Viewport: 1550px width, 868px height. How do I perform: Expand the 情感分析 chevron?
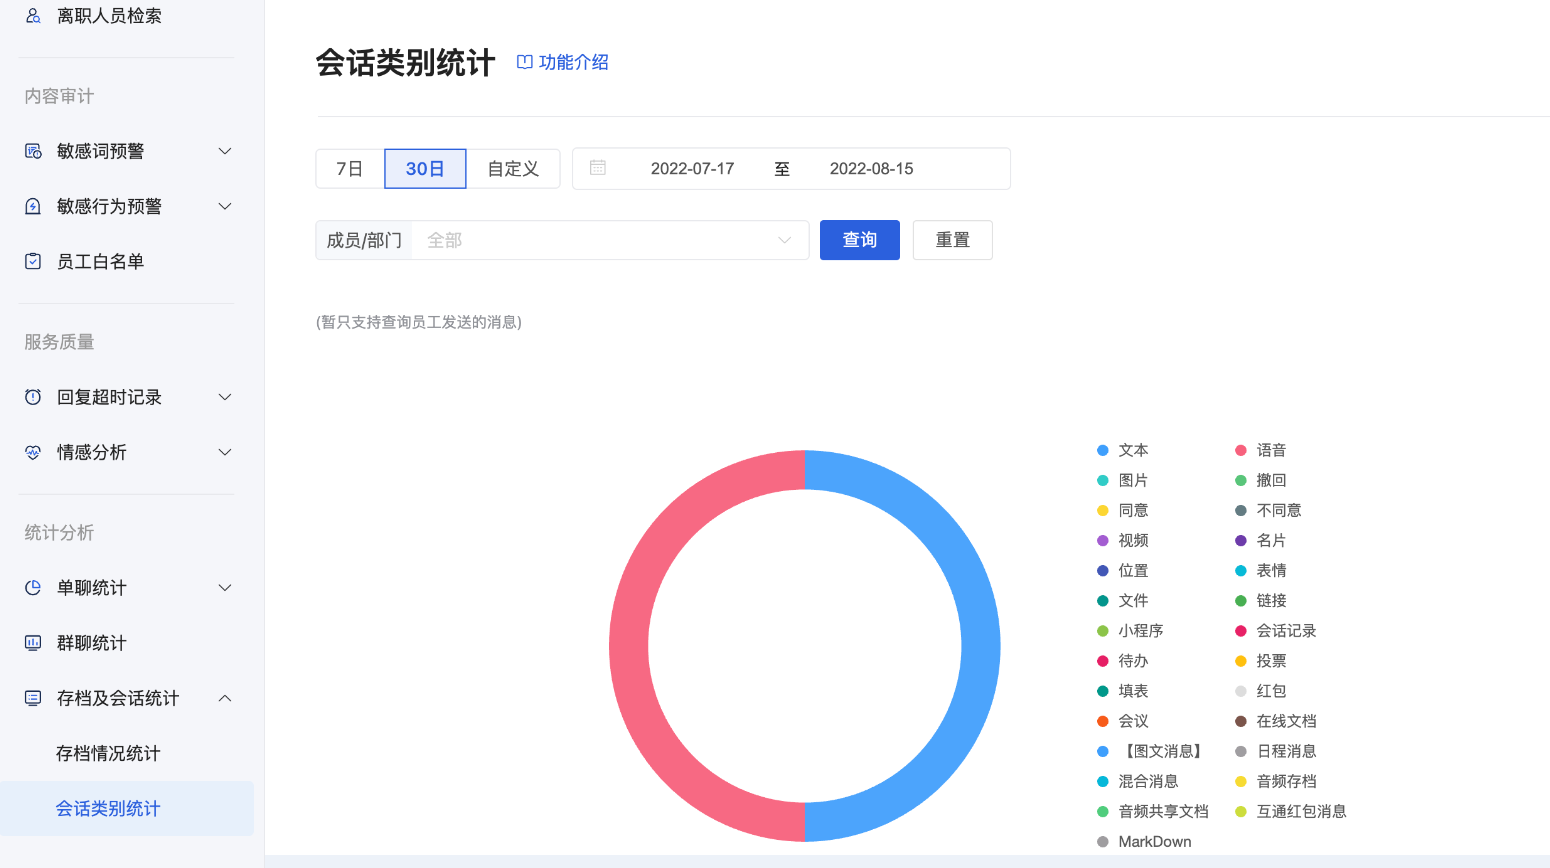(225, 452)
